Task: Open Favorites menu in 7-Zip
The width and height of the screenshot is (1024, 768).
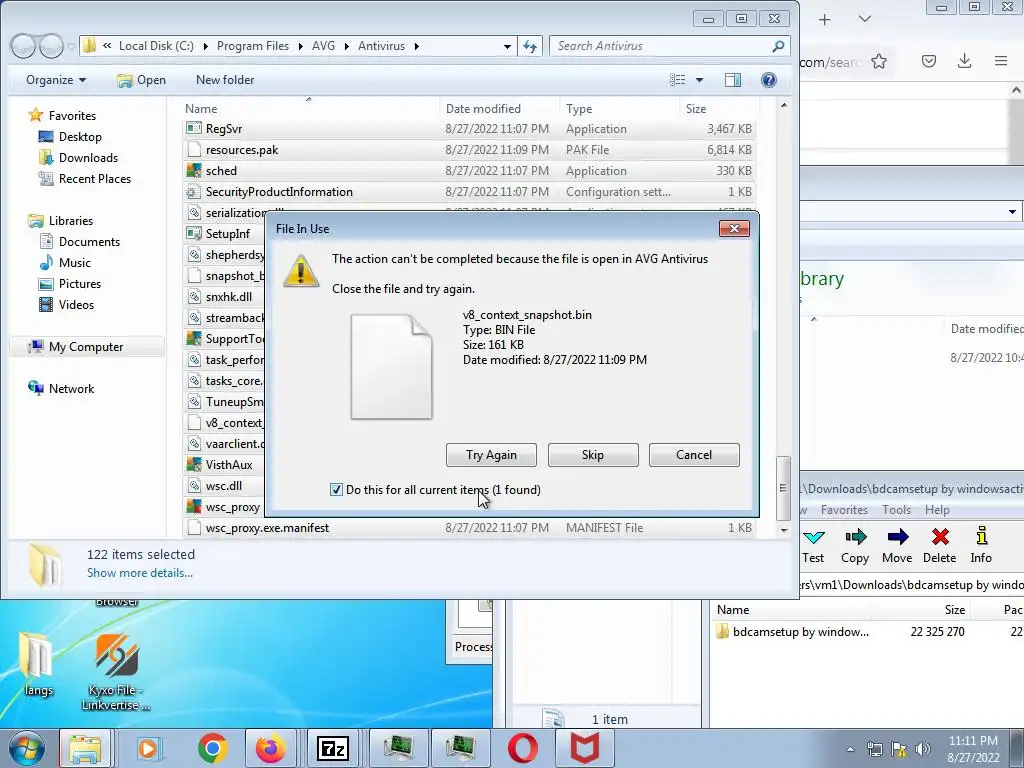Action: pyautogui.click(x=844, y=510)
